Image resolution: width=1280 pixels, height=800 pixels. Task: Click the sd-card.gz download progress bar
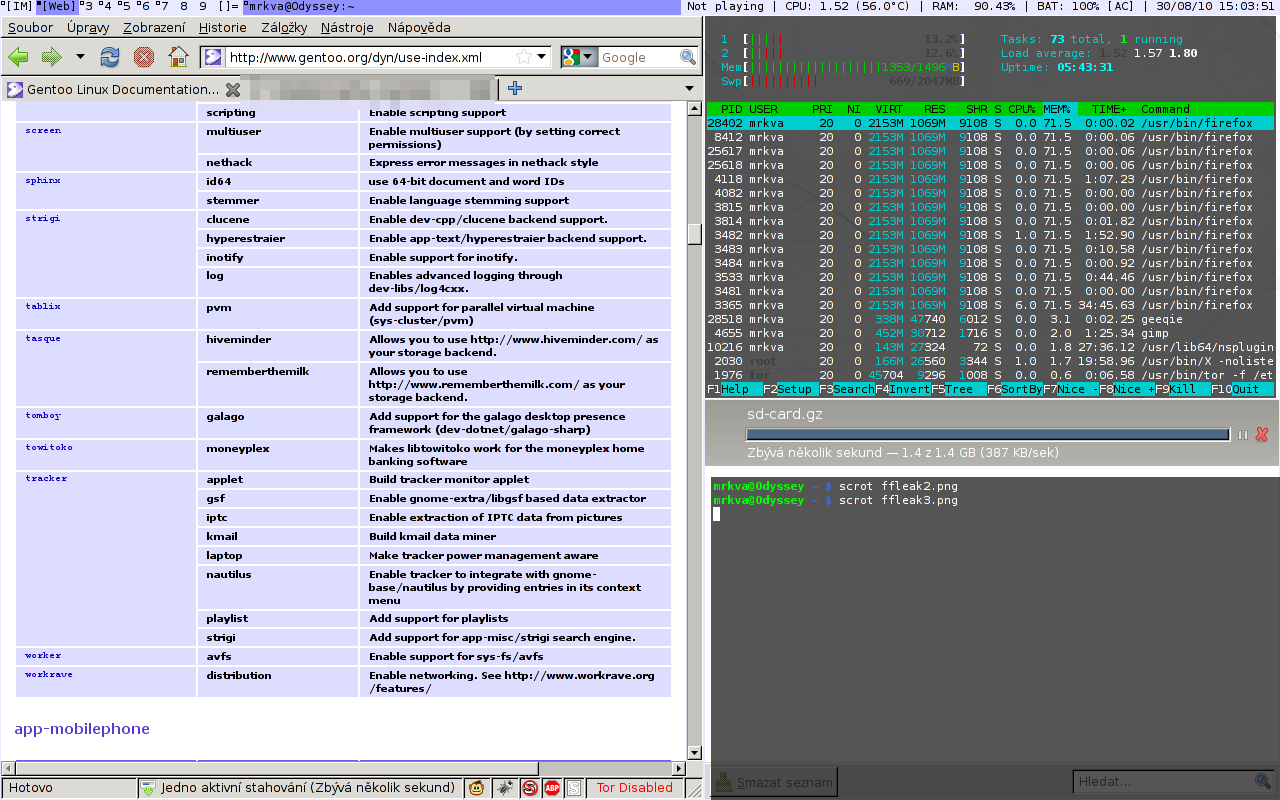coord(988,434)
